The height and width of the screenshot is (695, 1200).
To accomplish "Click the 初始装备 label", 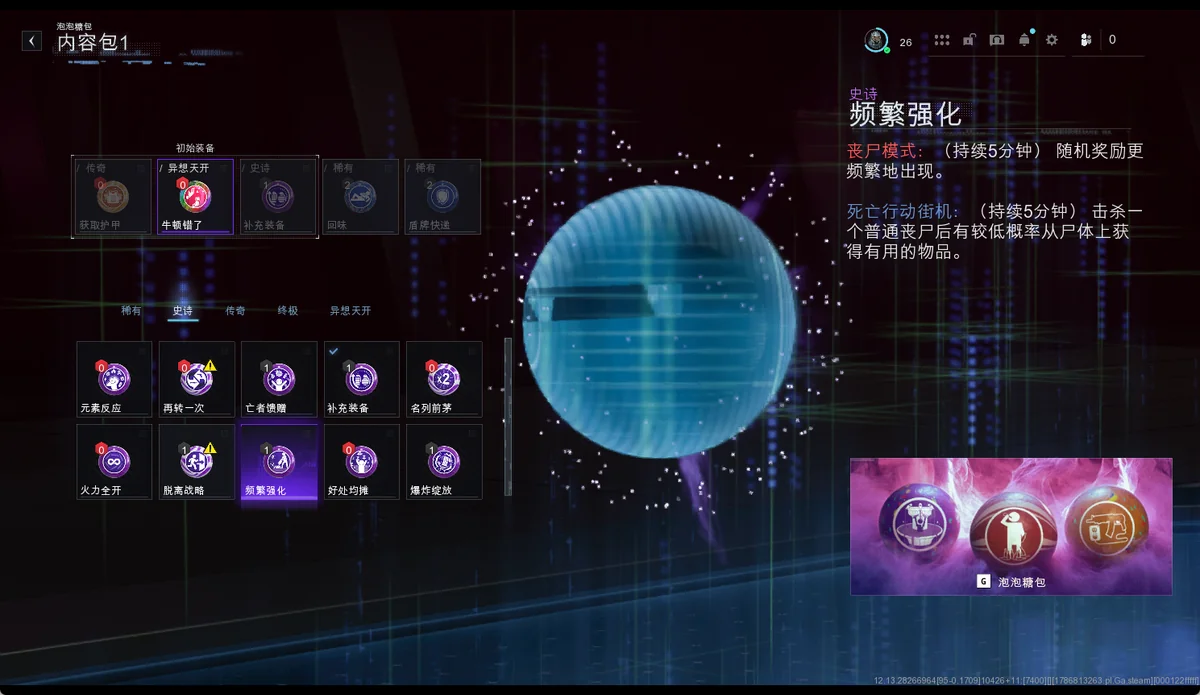I will coord(195,148).
